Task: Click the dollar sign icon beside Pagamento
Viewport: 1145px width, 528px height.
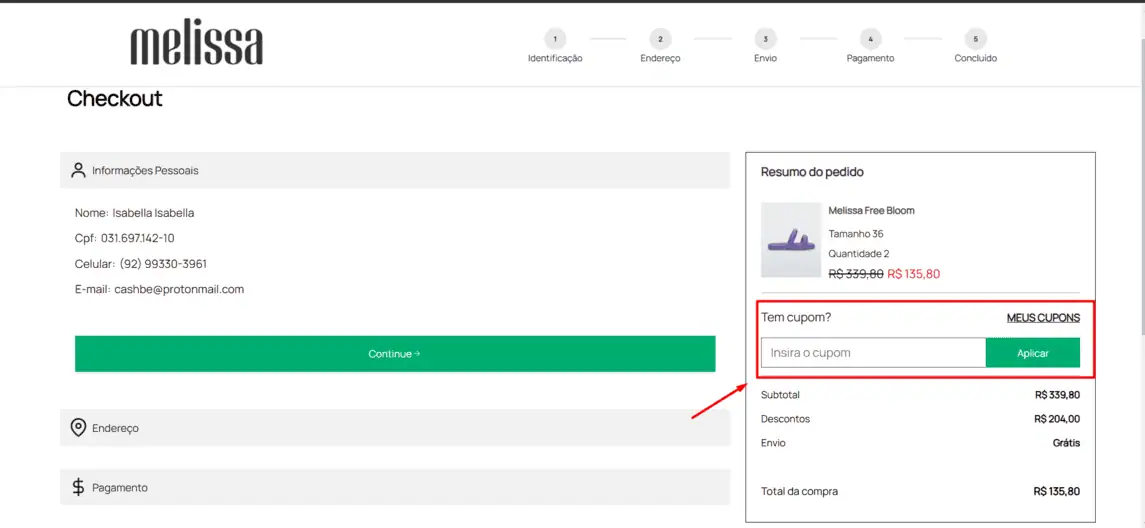Action: coord(78,487)
